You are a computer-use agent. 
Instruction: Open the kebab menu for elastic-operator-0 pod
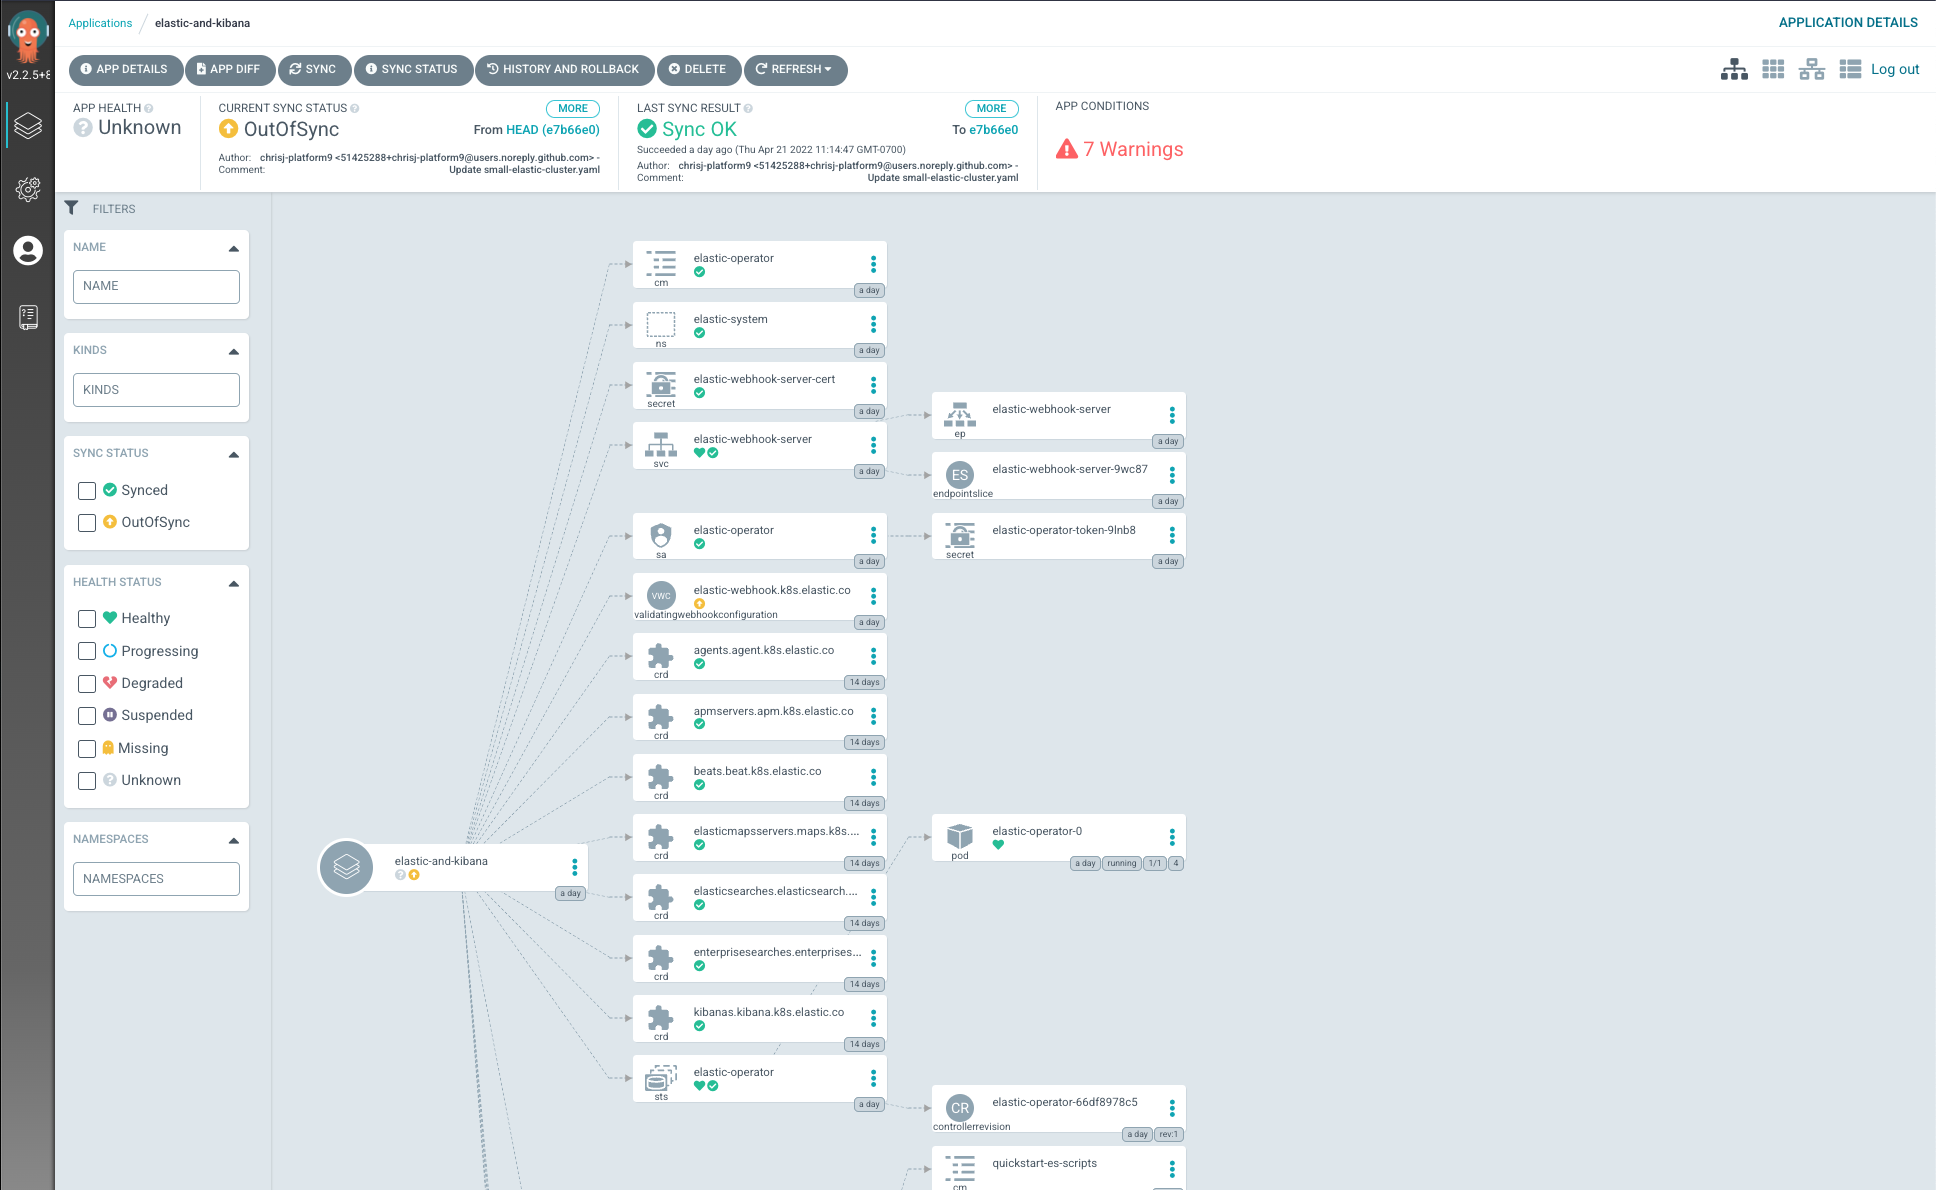pyautogui.click(x=1172, y=837)
